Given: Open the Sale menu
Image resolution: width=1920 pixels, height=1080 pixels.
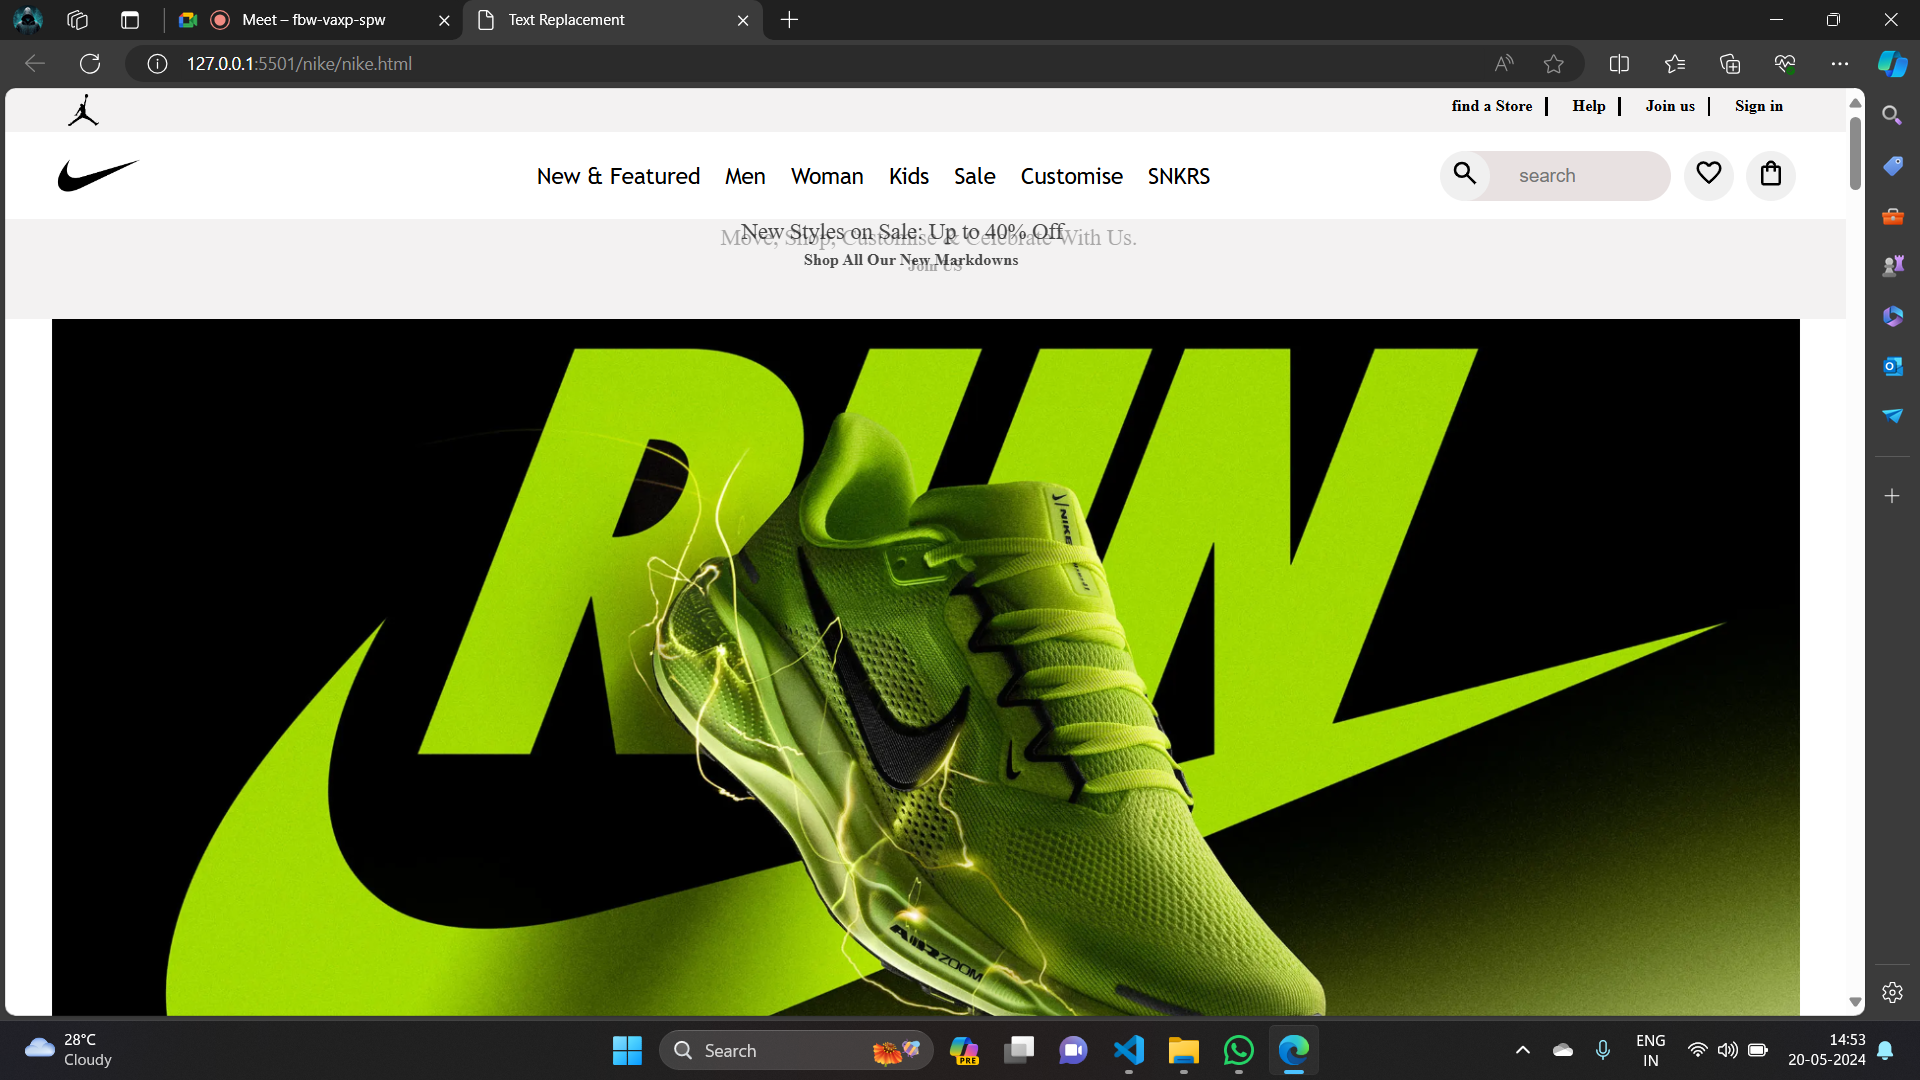Looking at the screenshot, I should pyautogui.click(x=974, y=176).
